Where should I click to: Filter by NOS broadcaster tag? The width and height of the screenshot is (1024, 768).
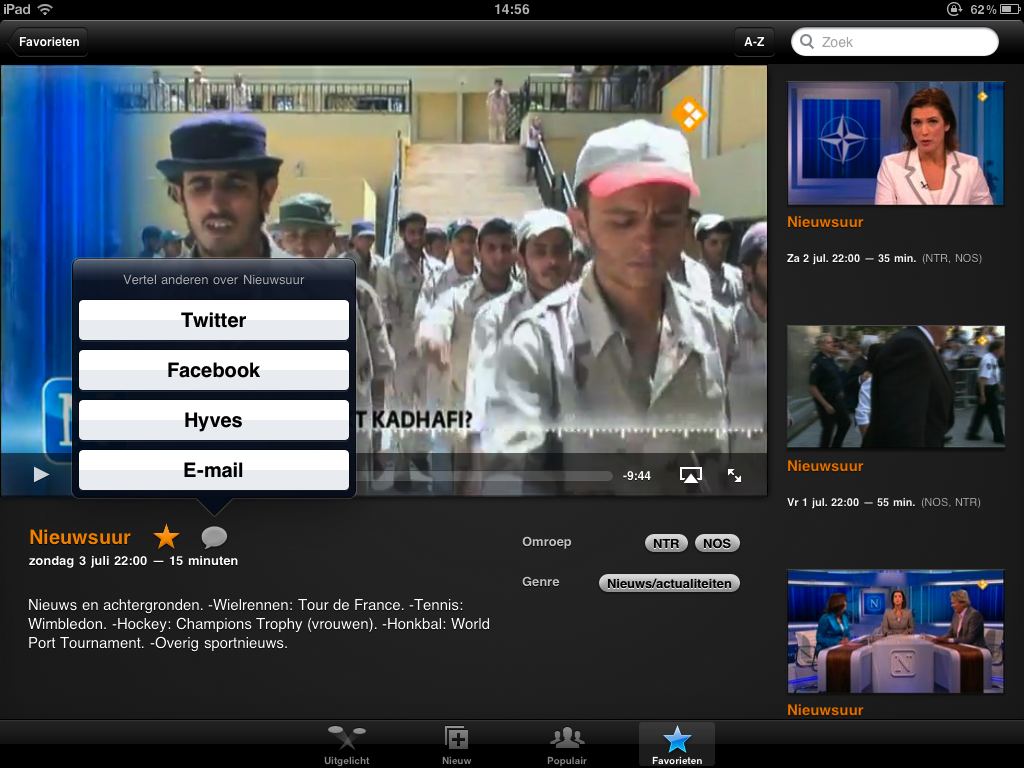[717, 544]
